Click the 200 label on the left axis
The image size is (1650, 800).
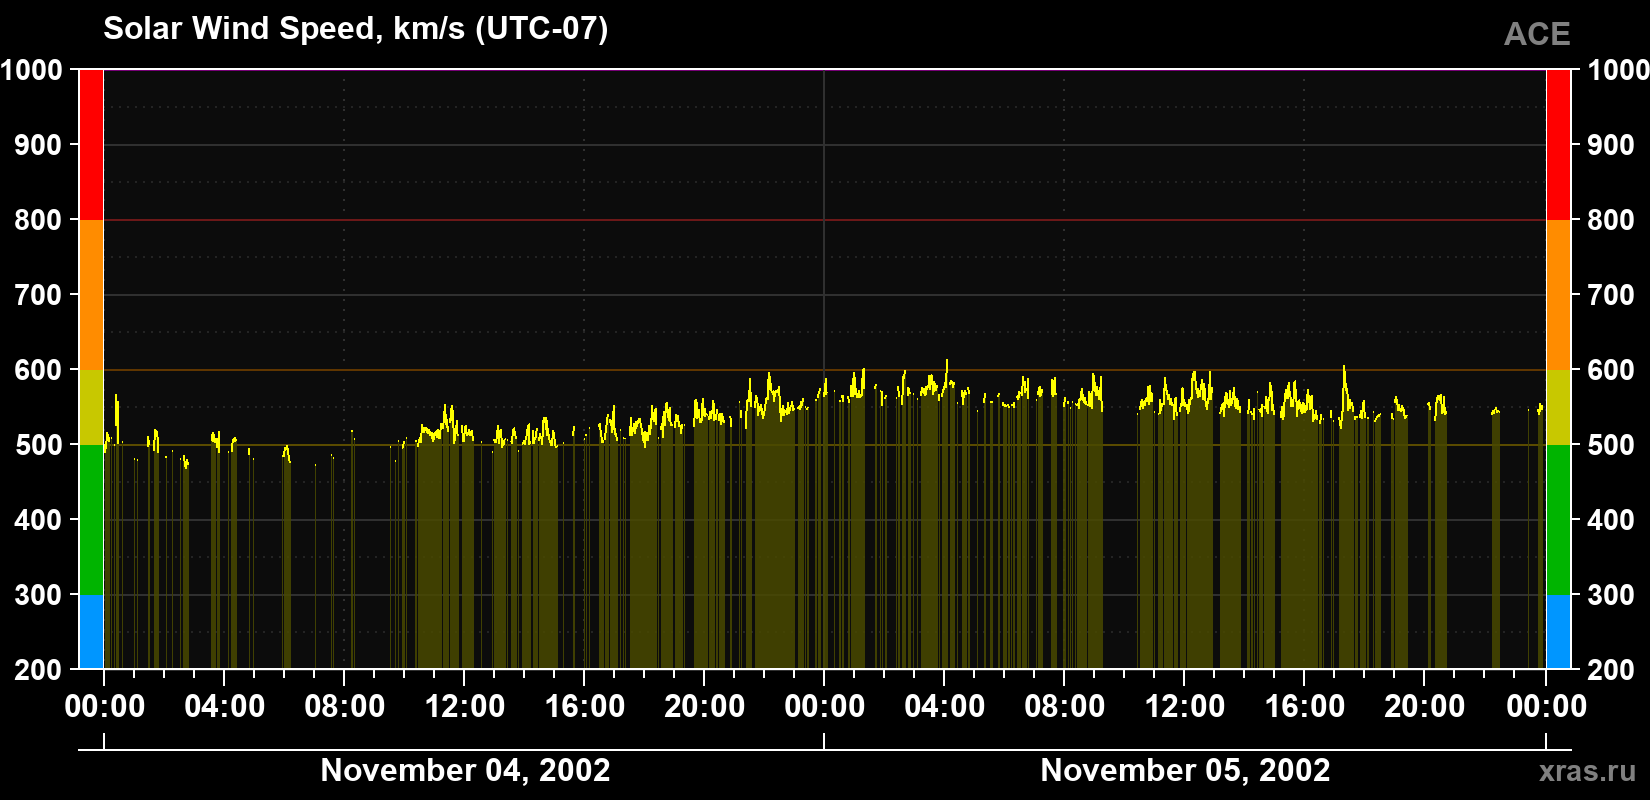(x=38, y=670)
